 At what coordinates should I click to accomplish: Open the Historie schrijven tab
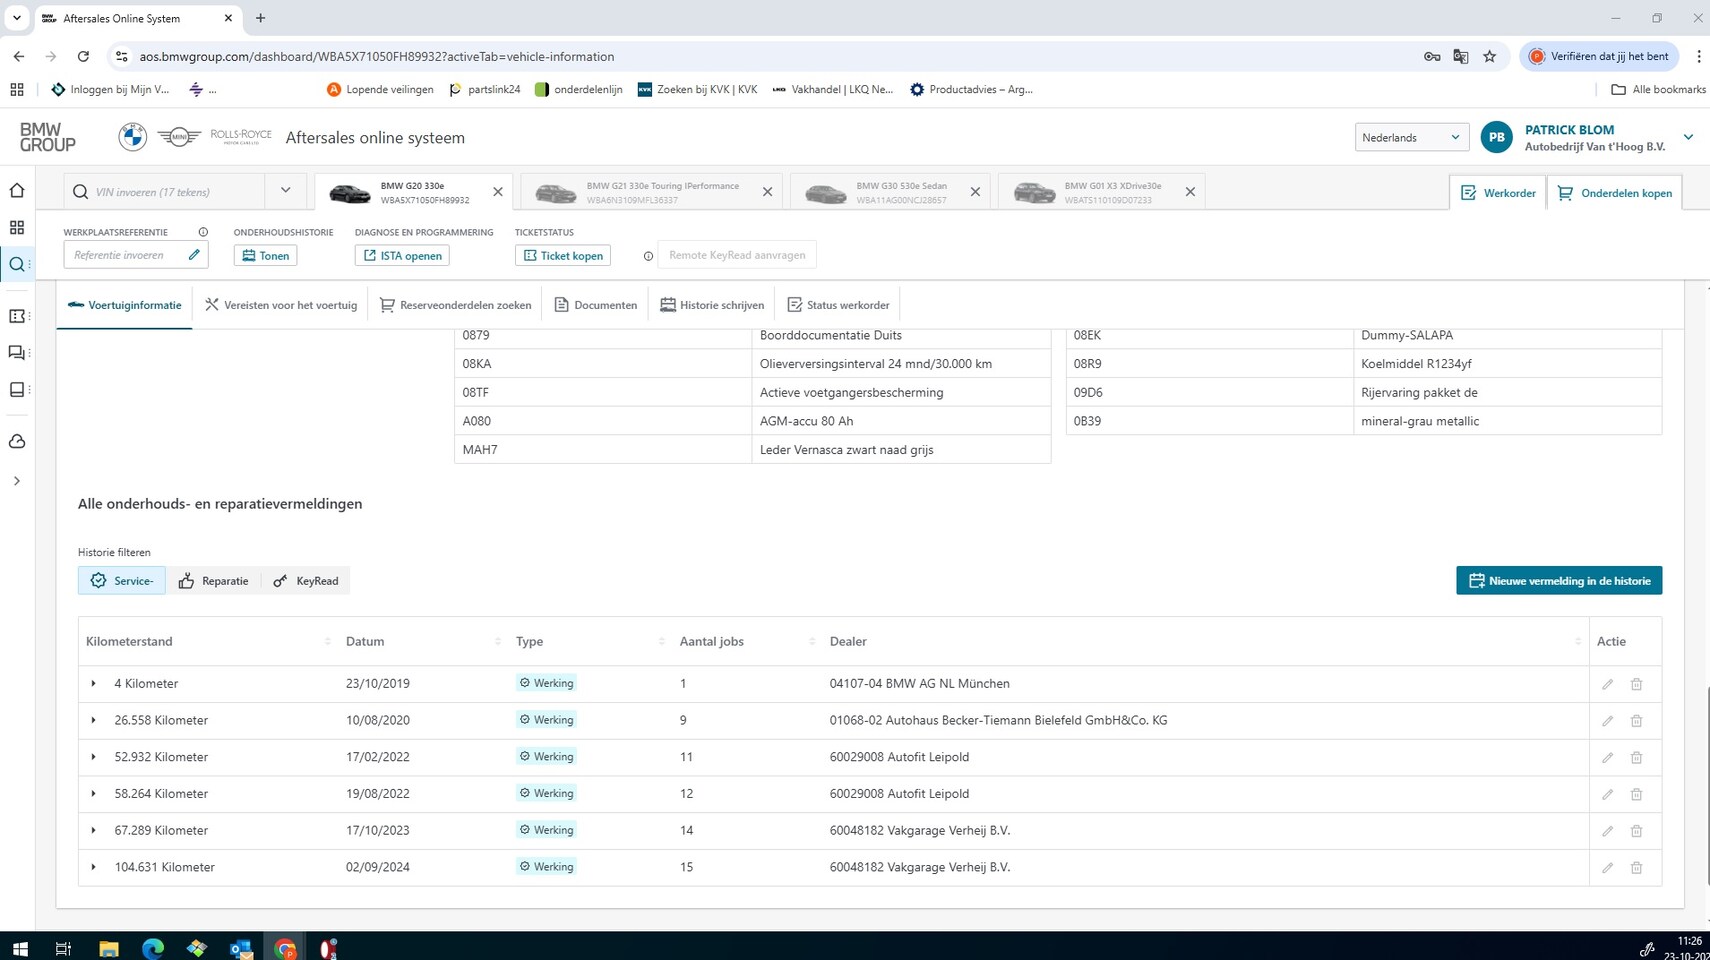[x=712, y=305]
